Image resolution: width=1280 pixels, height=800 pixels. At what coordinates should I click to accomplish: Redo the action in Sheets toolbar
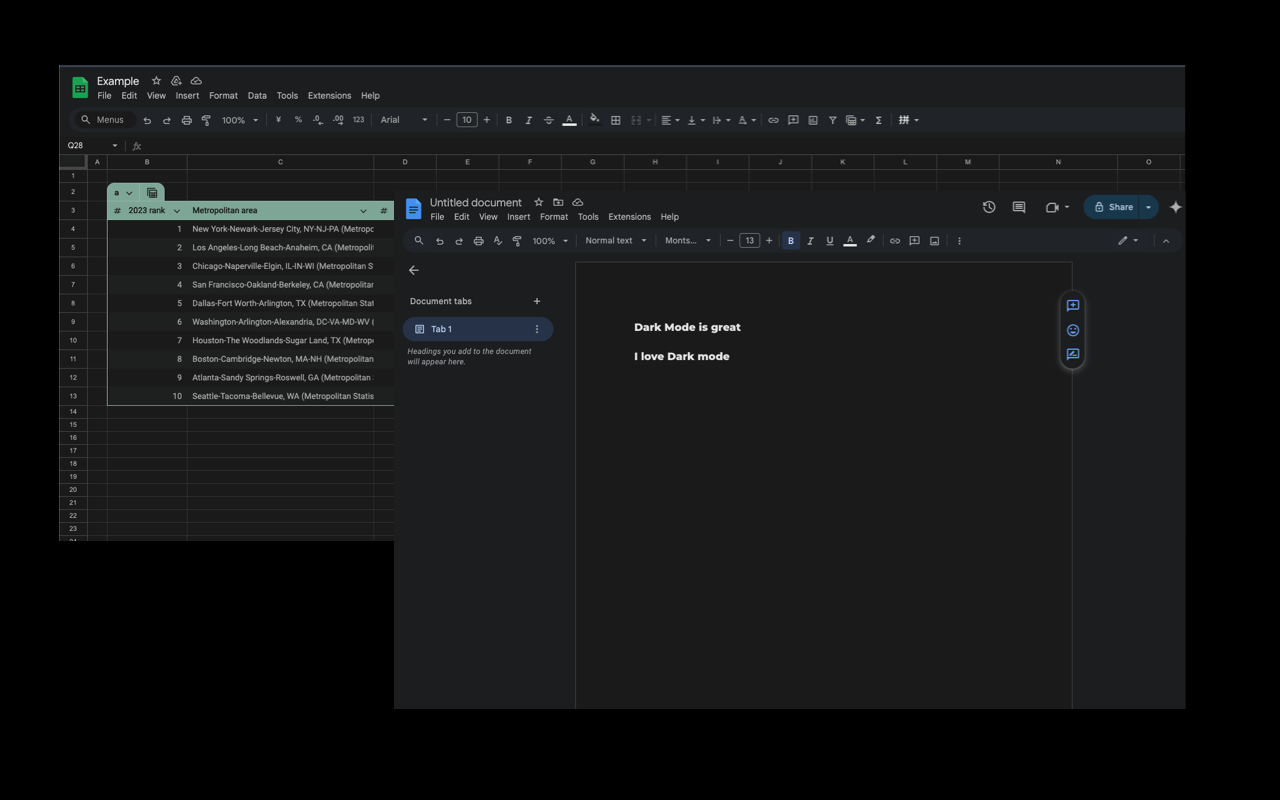point(166,120)
